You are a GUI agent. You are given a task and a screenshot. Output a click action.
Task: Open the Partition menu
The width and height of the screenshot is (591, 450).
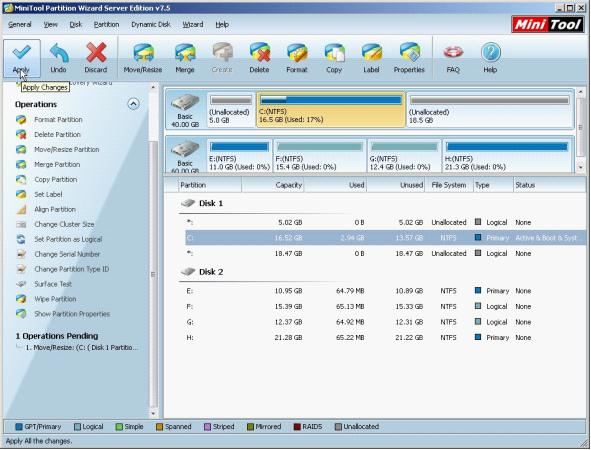pyautogui.click(x=106, y=24)
